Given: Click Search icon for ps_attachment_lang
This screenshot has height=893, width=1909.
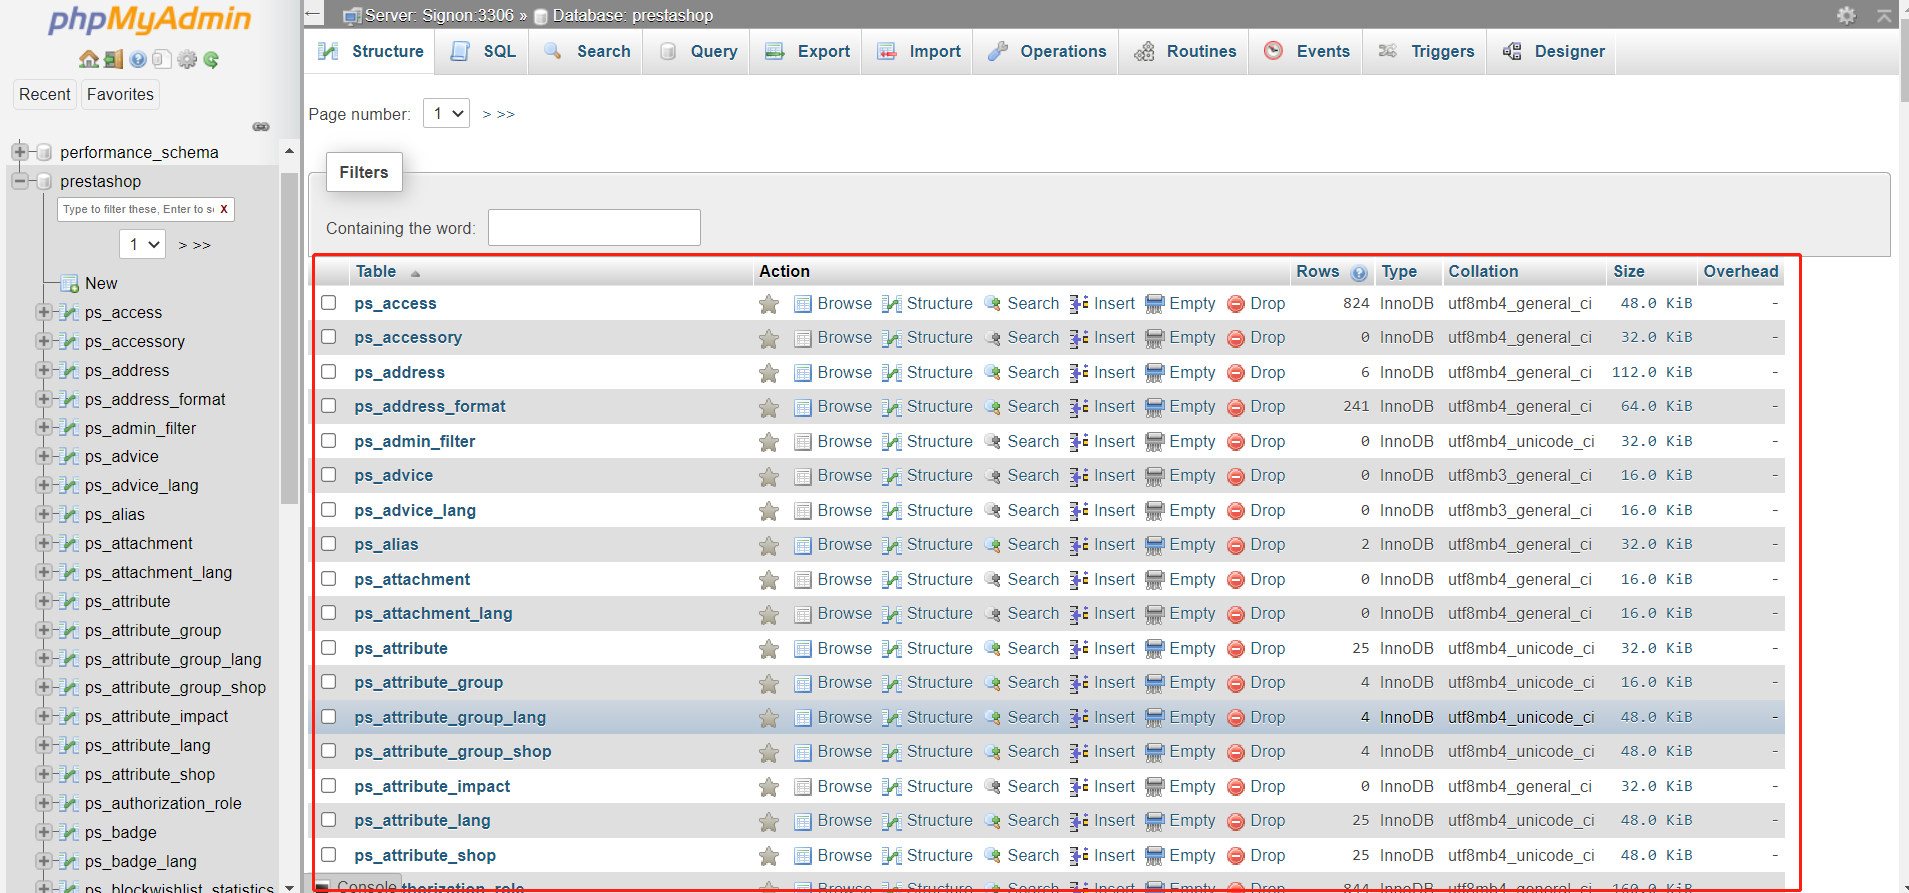Looking at the screenshot, I should [x=992, y=614].
